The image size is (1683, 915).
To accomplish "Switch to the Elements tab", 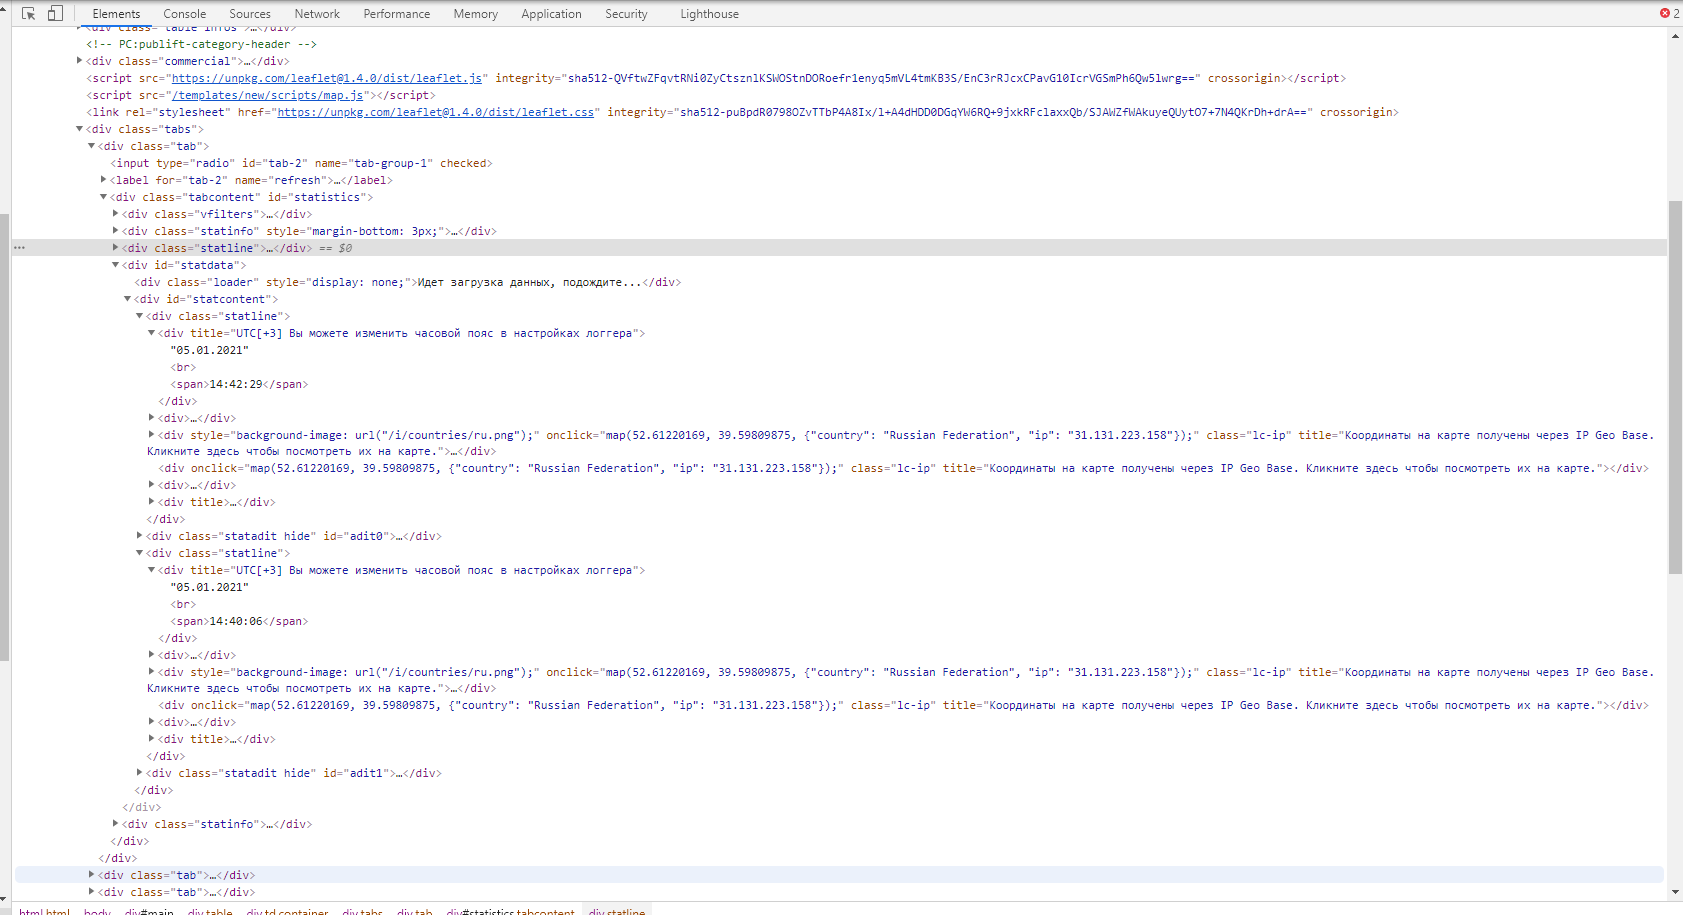I will click(116, 14).
